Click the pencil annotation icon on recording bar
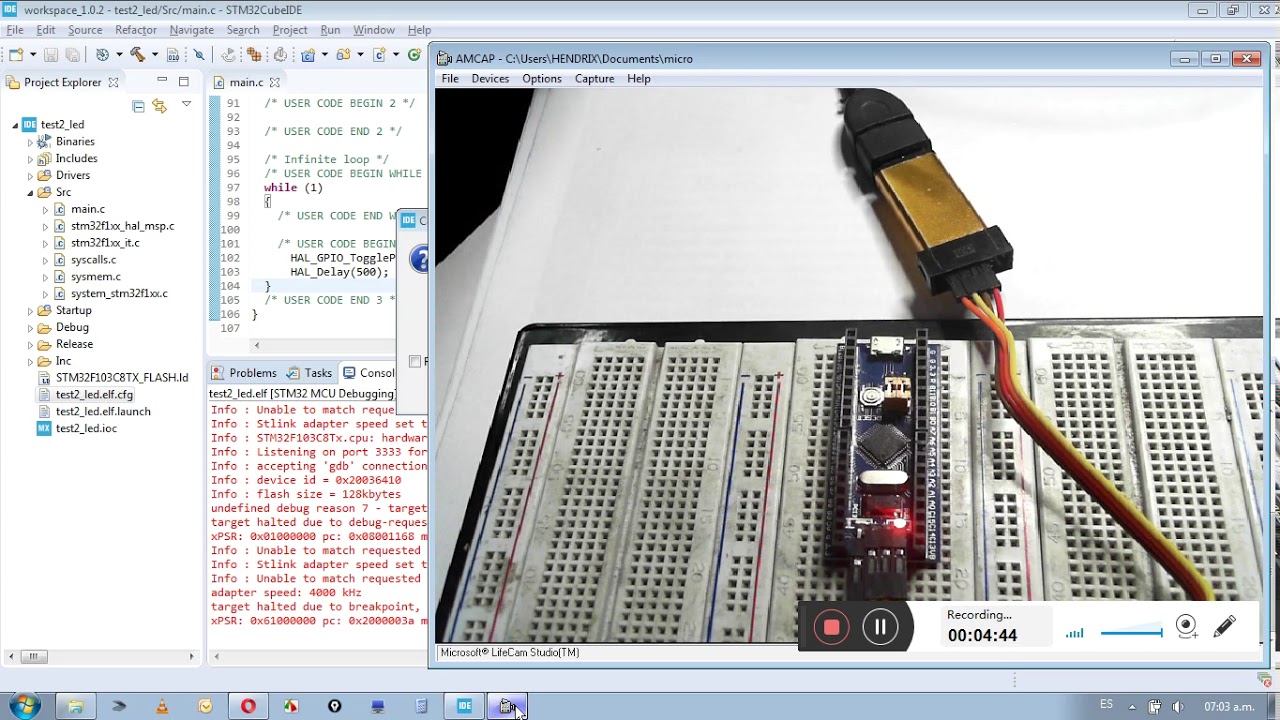 tap(1224, 627)
